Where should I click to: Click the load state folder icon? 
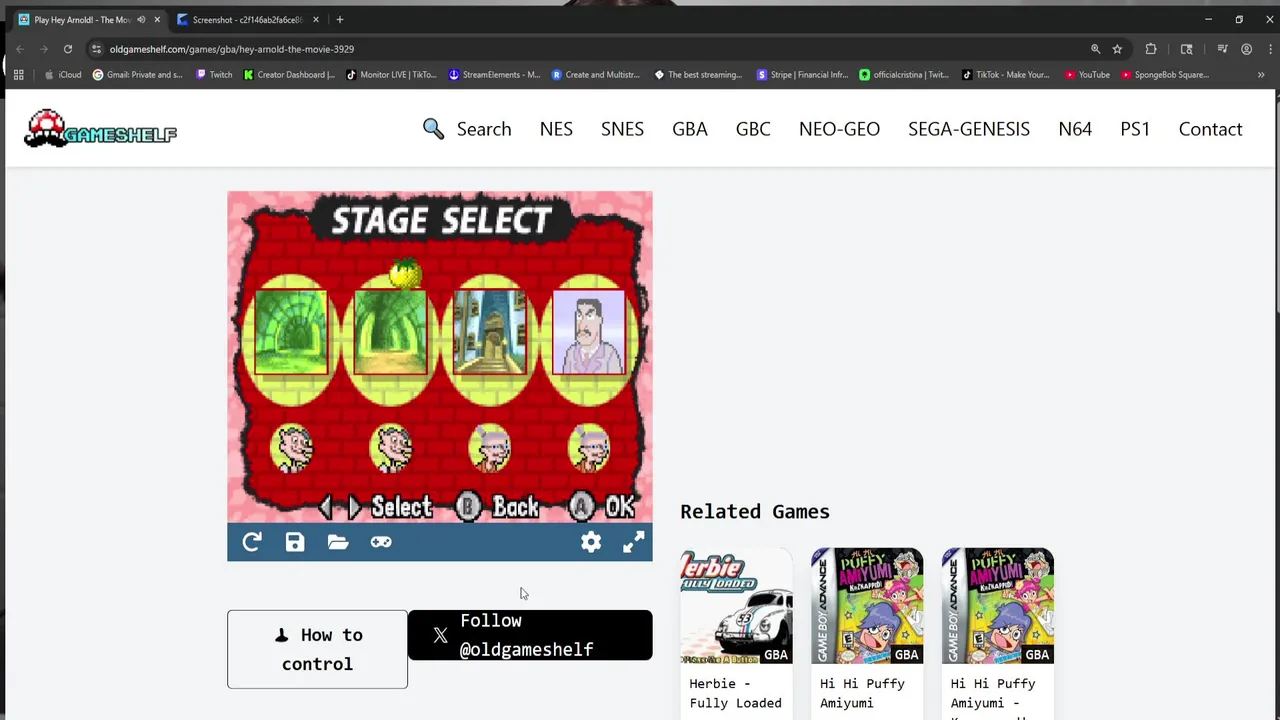click(338, 542)
